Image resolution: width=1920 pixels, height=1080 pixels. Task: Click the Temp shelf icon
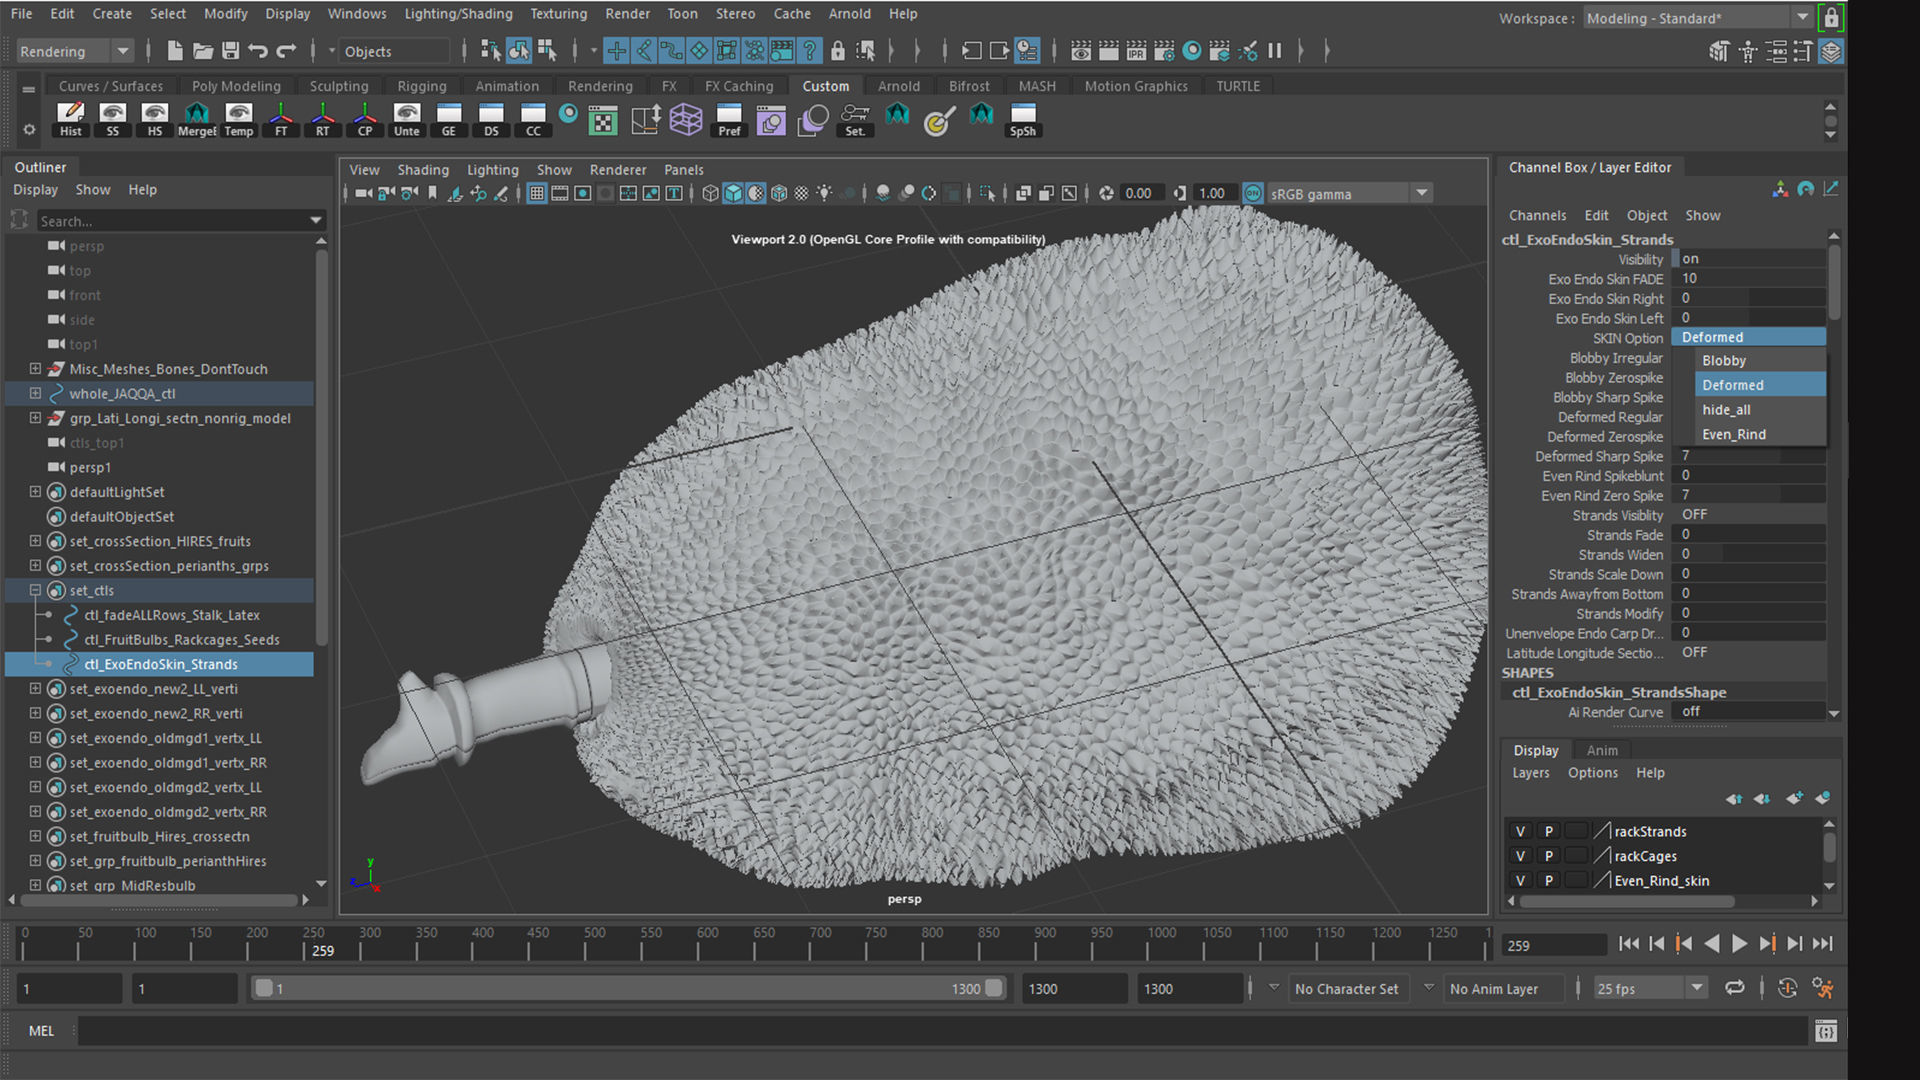click(239, 119)
